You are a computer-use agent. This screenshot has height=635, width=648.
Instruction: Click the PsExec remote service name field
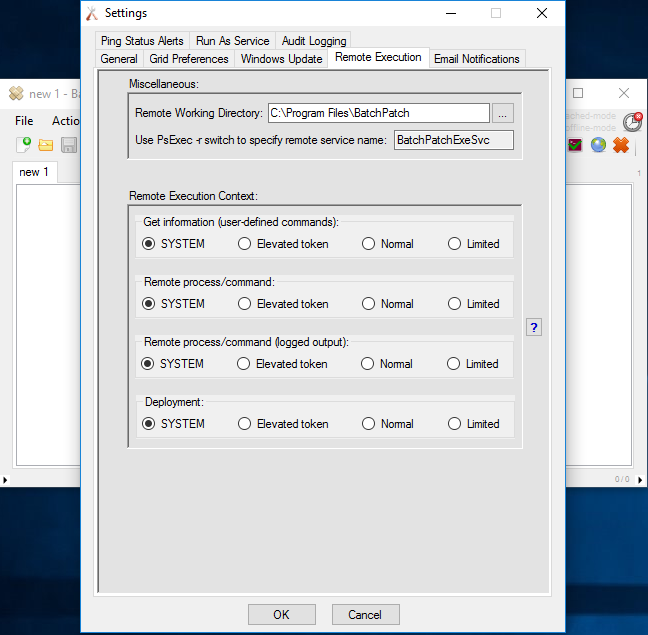click(x=453, y=140)
